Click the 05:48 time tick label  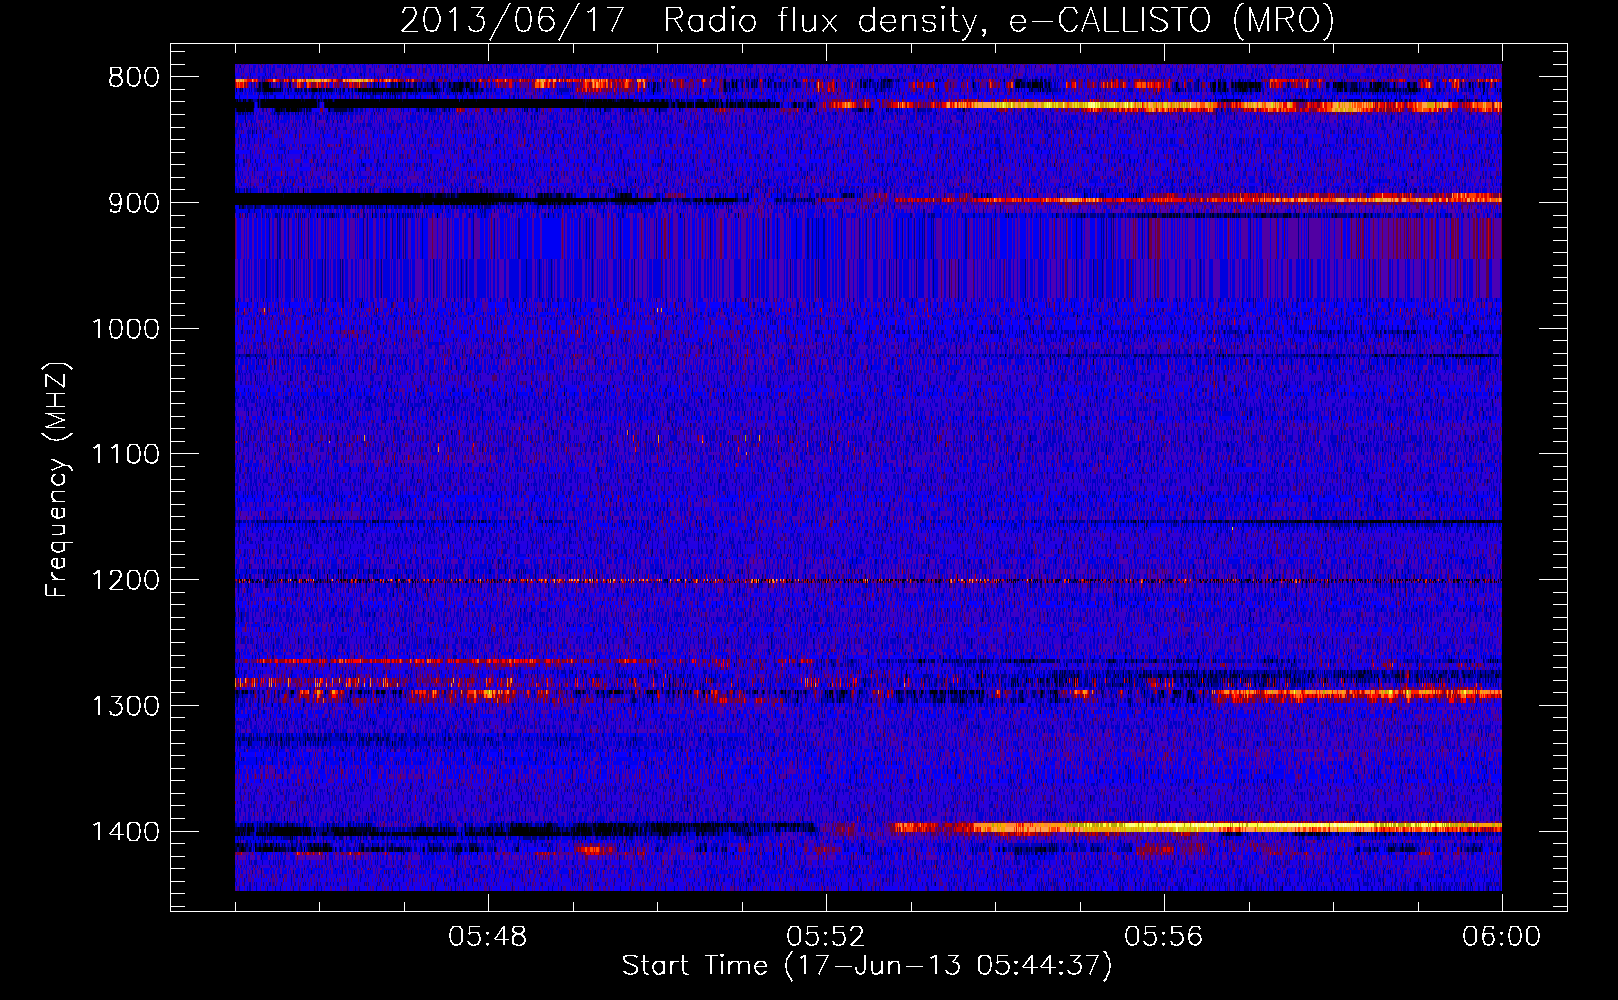[x=488, y=937]
